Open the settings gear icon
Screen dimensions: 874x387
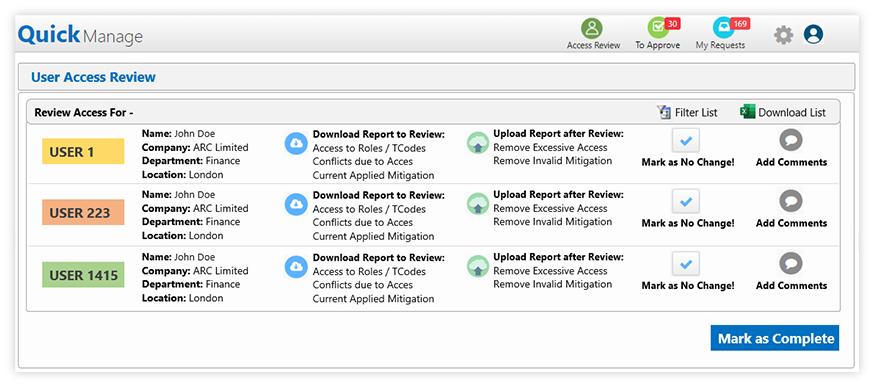click(x=783, y=35)
